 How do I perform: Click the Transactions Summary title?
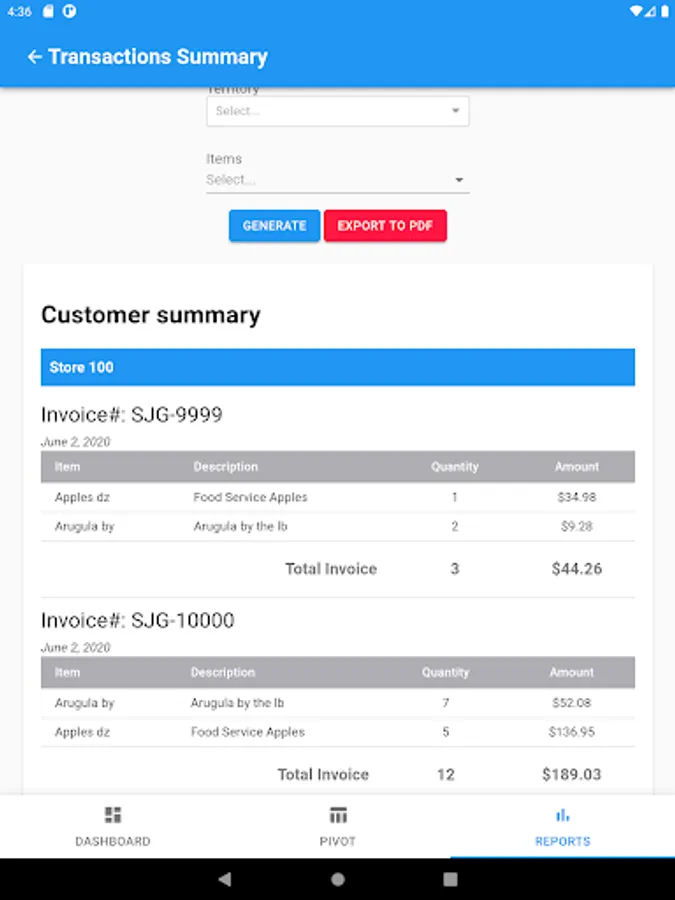[158, 57]
